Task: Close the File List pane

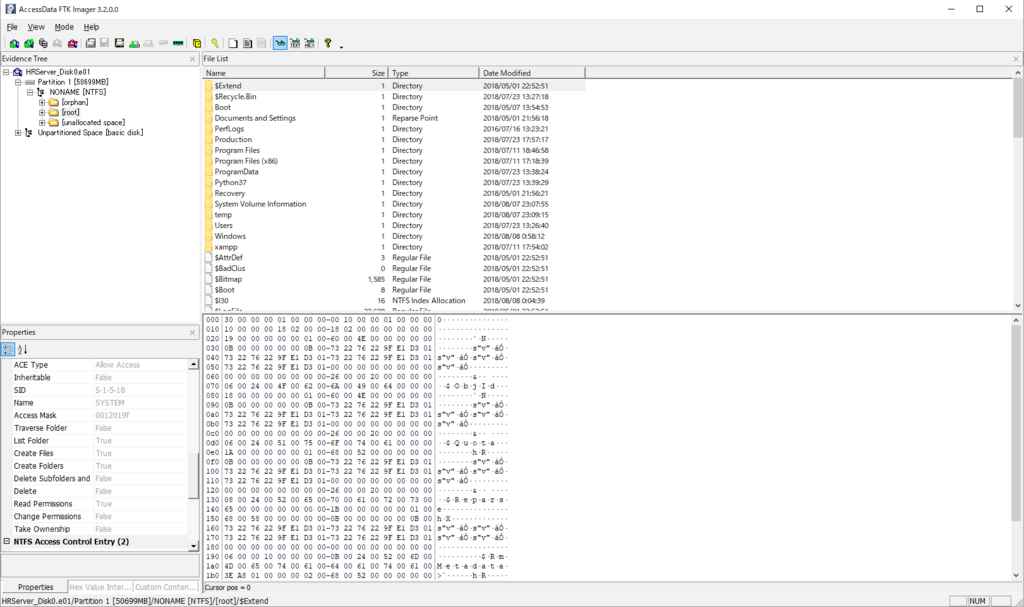Action: pyautogui.click(x=1016, y=59)
